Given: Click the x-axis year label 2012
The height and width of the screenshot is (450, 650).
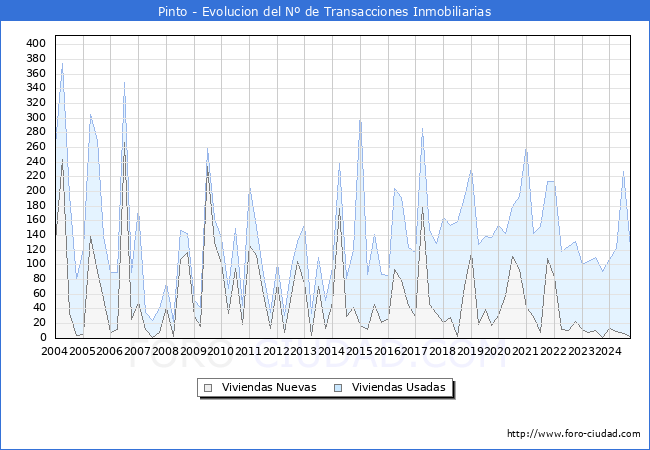Looking at the screenshot, I should (x=276, y=351).
